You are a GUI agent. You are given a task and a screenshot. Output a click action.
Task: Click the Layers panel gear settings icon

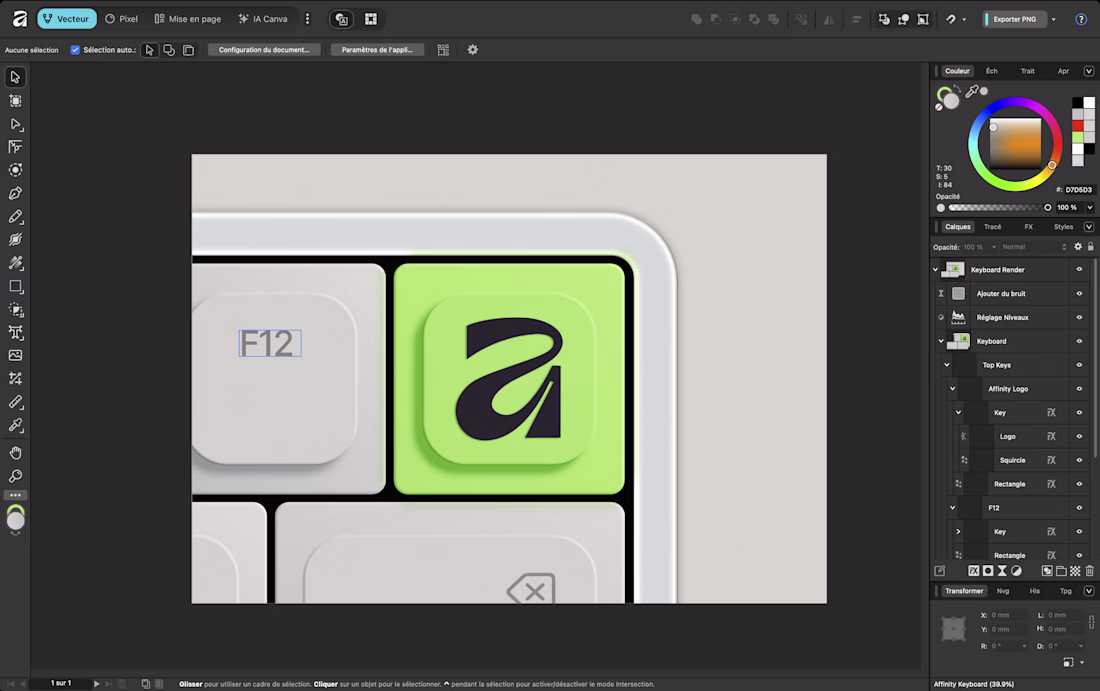[x=1078, y=247]
